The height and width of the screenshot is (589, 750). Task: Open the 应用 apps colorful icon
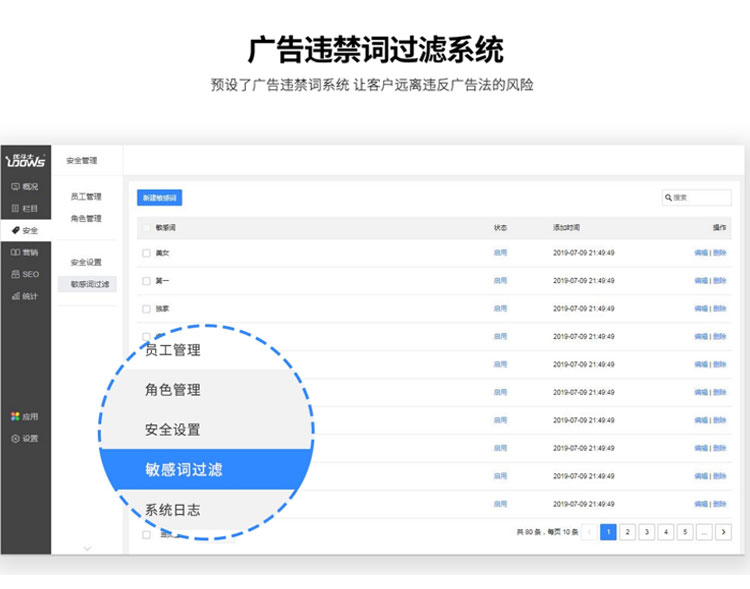15,416
